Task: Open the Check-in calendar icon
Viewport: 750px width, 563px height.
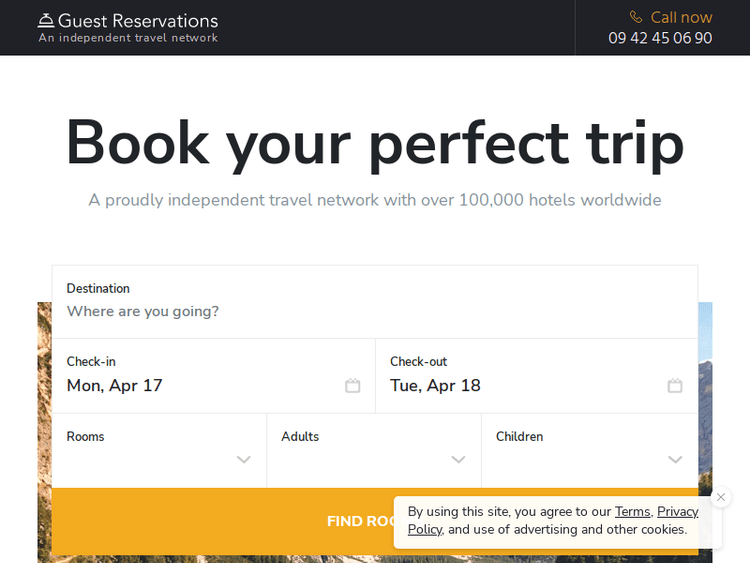Action: (352, 386)
